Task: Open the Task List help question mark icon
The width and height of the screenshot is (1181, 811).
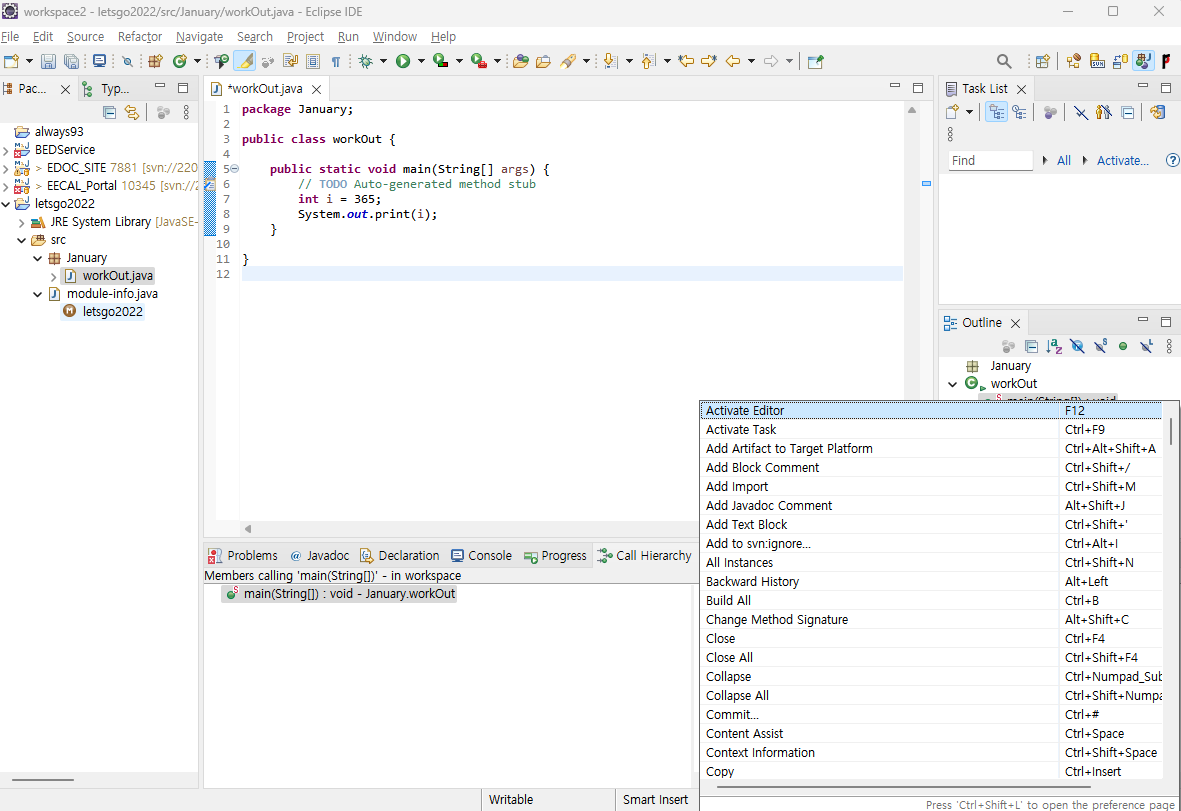Action: point(1172,160)
